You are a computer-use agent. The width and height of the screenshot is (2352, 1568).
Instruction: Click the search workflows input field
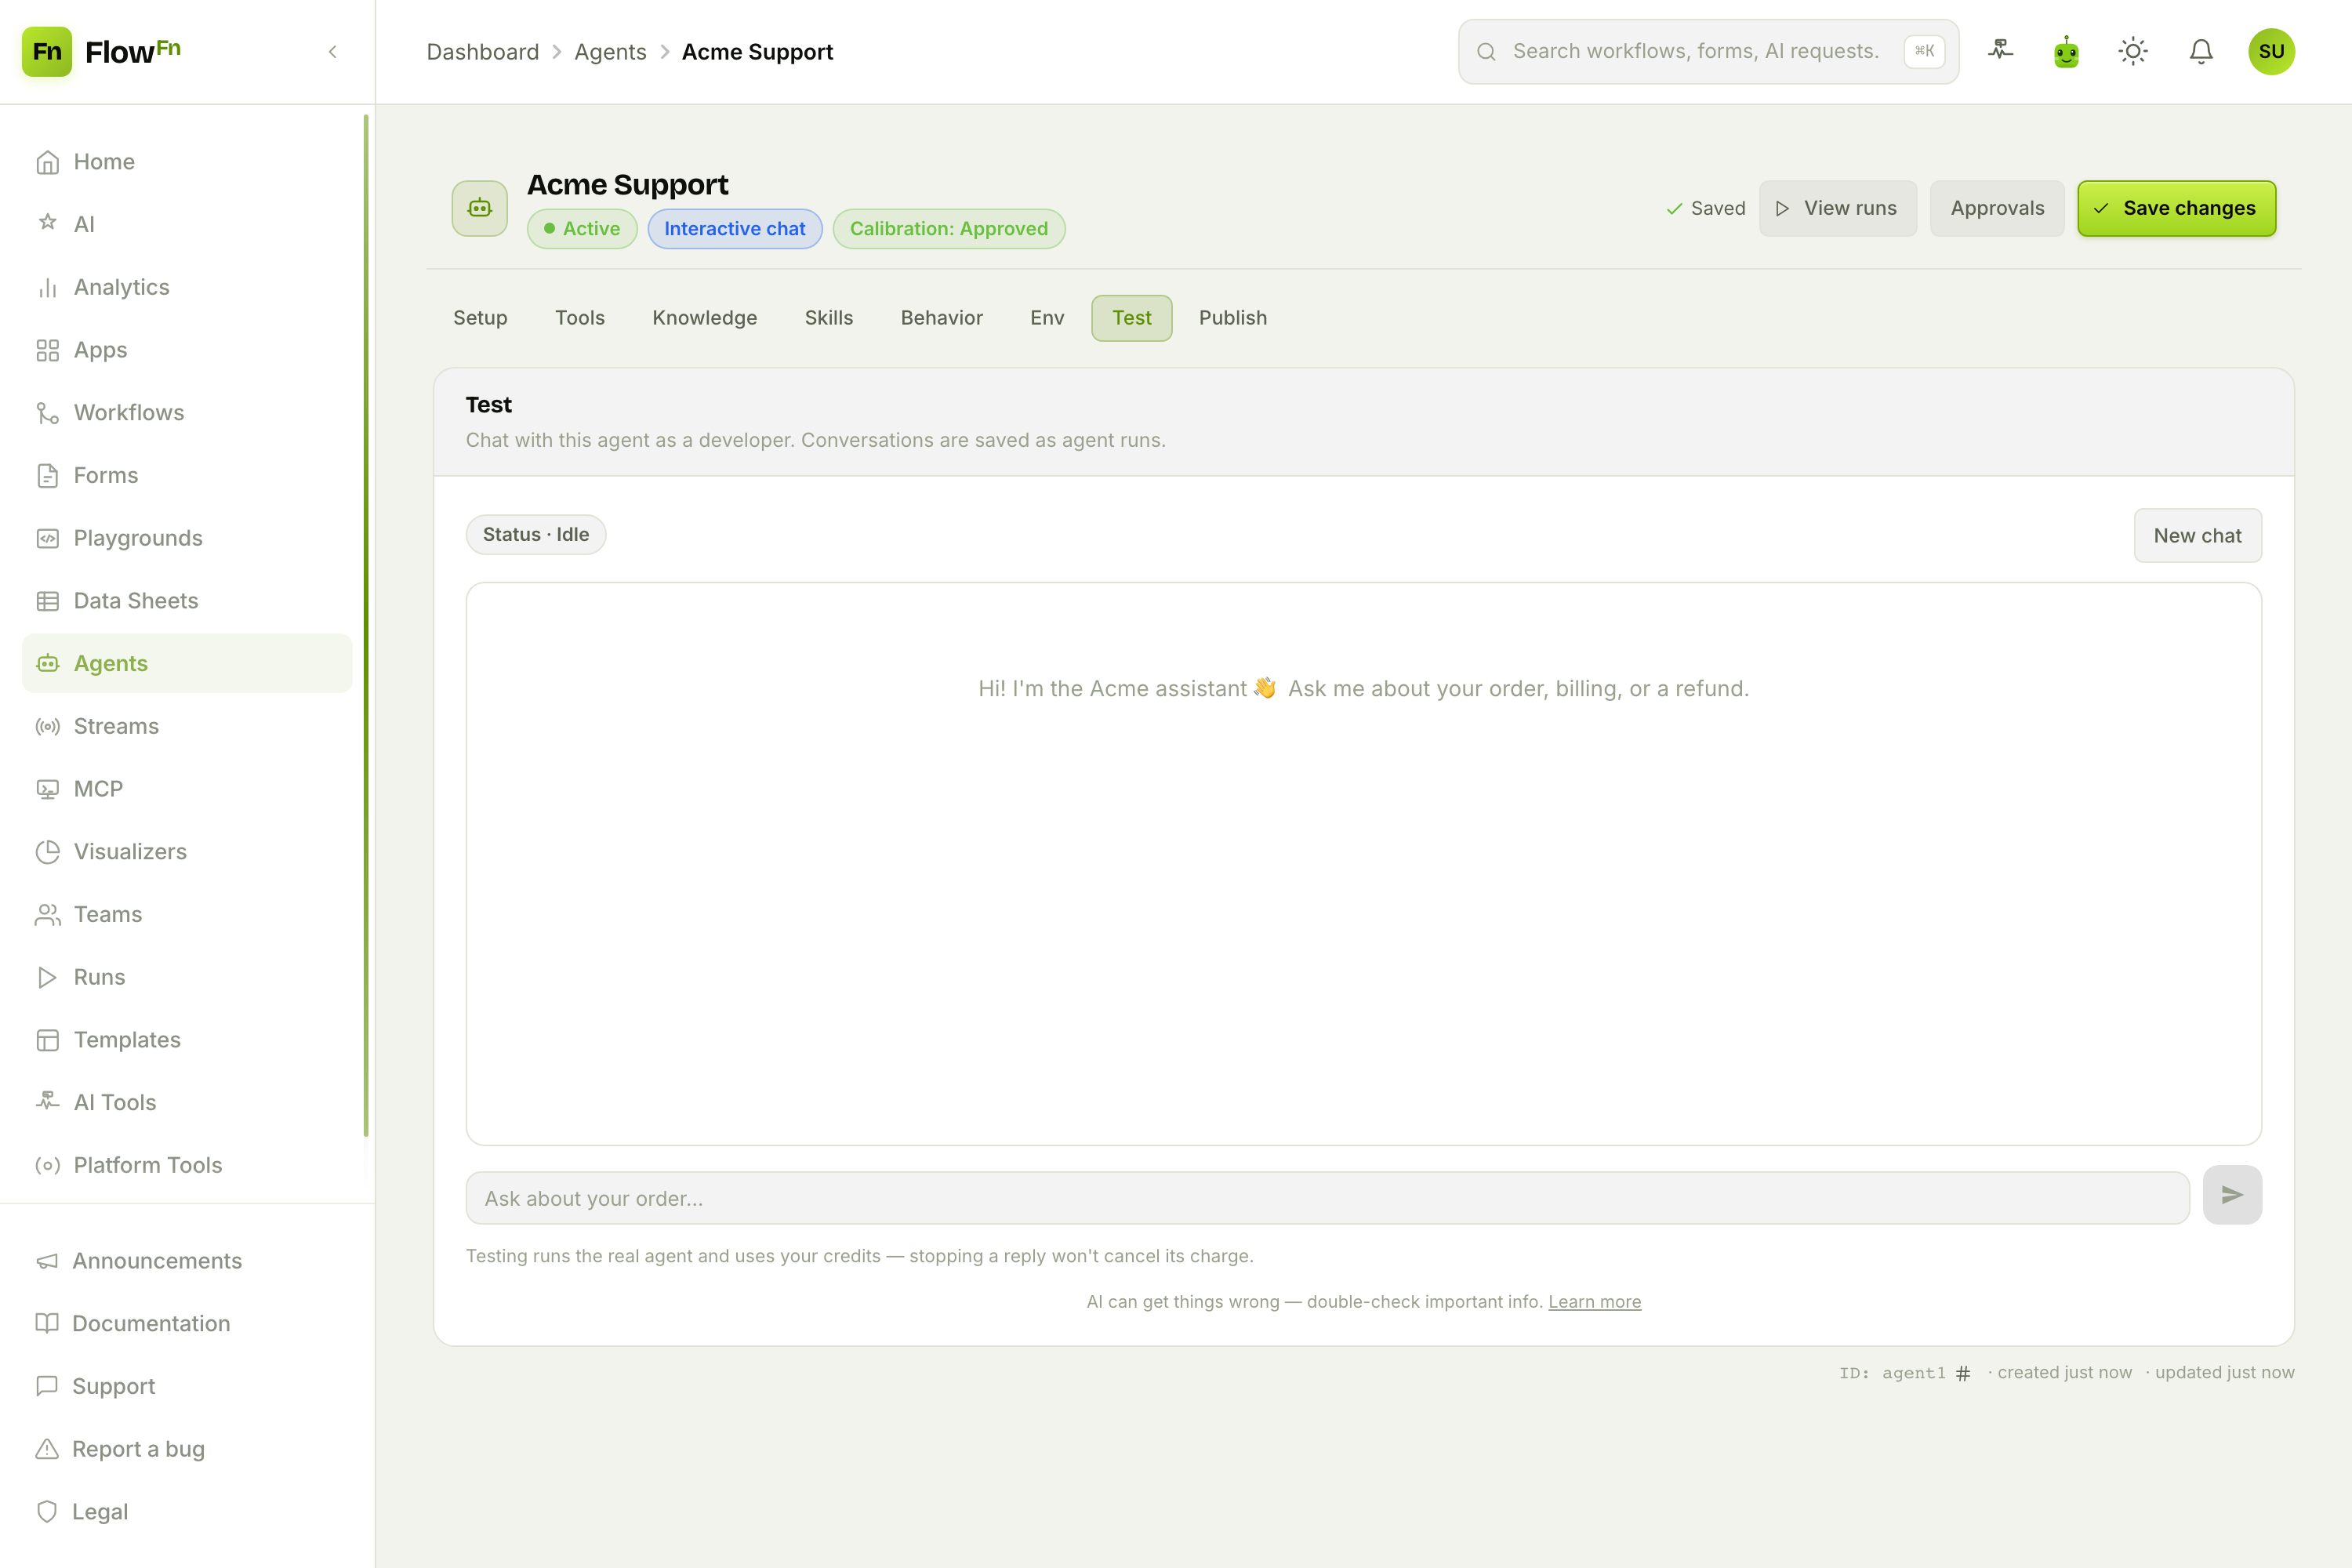point(1708,51)
